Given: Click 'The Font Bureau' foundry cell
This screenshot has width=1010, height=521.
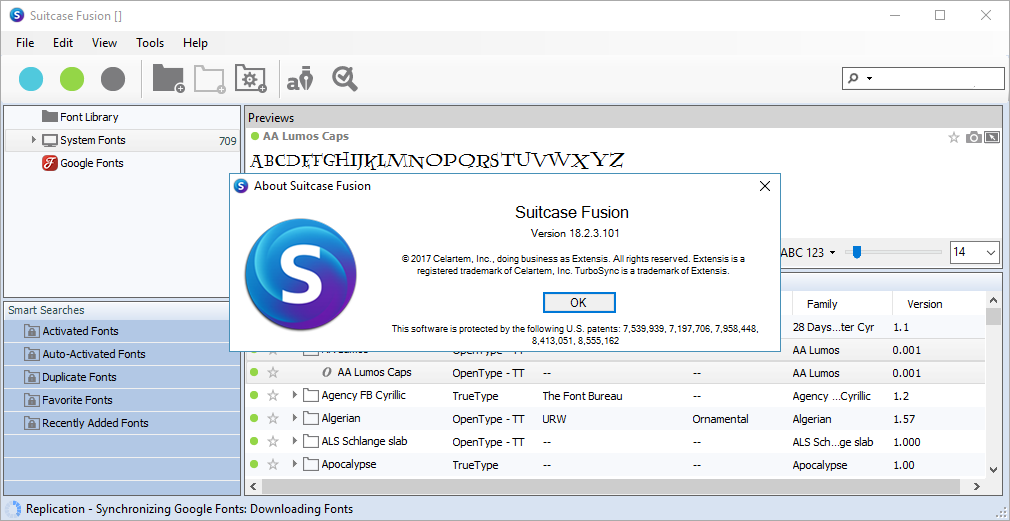Looking at the screenshot, I should click(582, 396).
